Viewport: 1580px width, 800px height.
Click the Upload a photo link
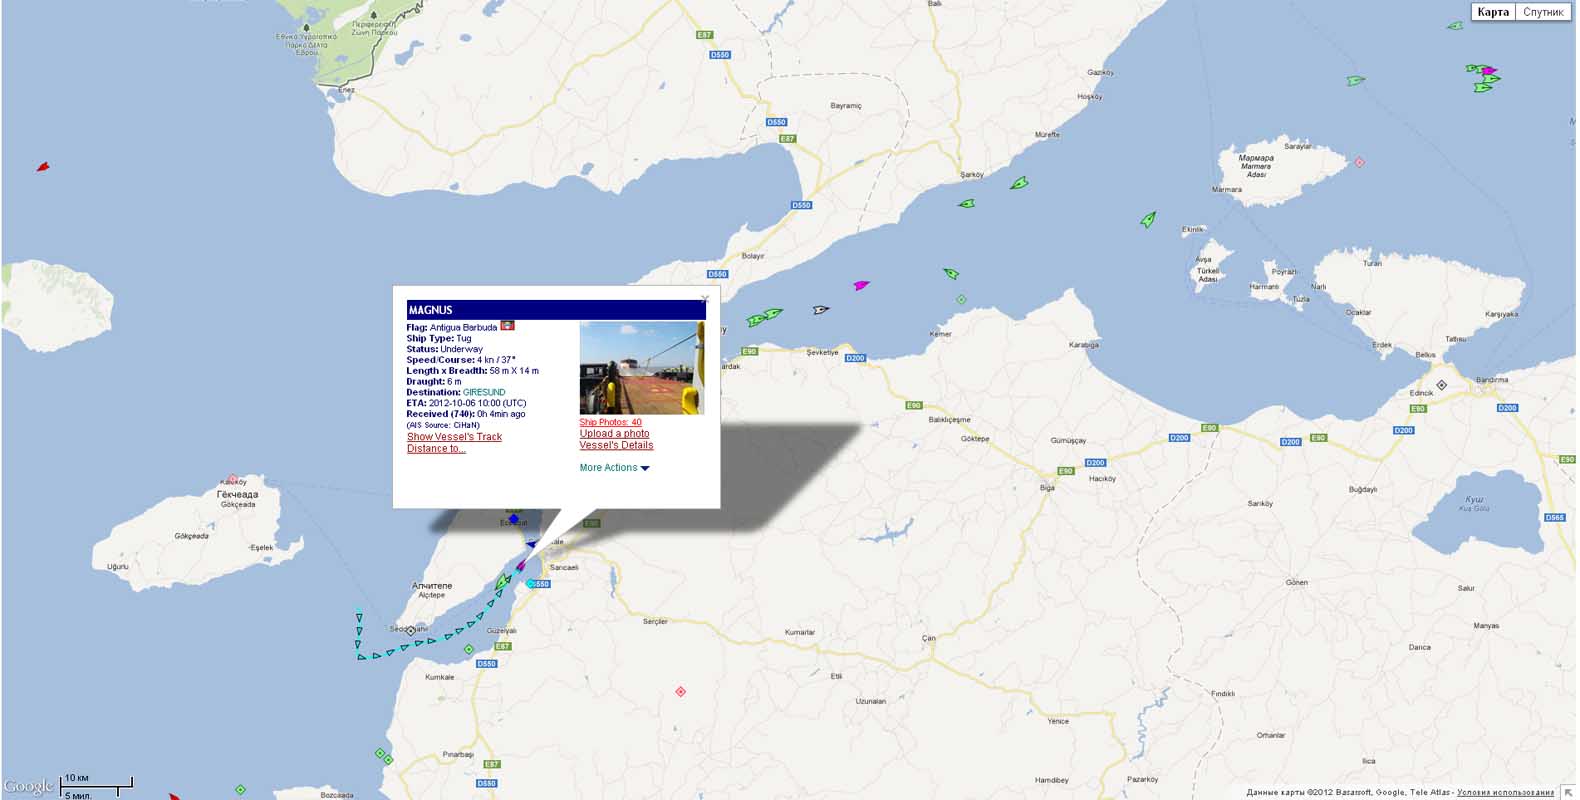[x=614, y=434]
